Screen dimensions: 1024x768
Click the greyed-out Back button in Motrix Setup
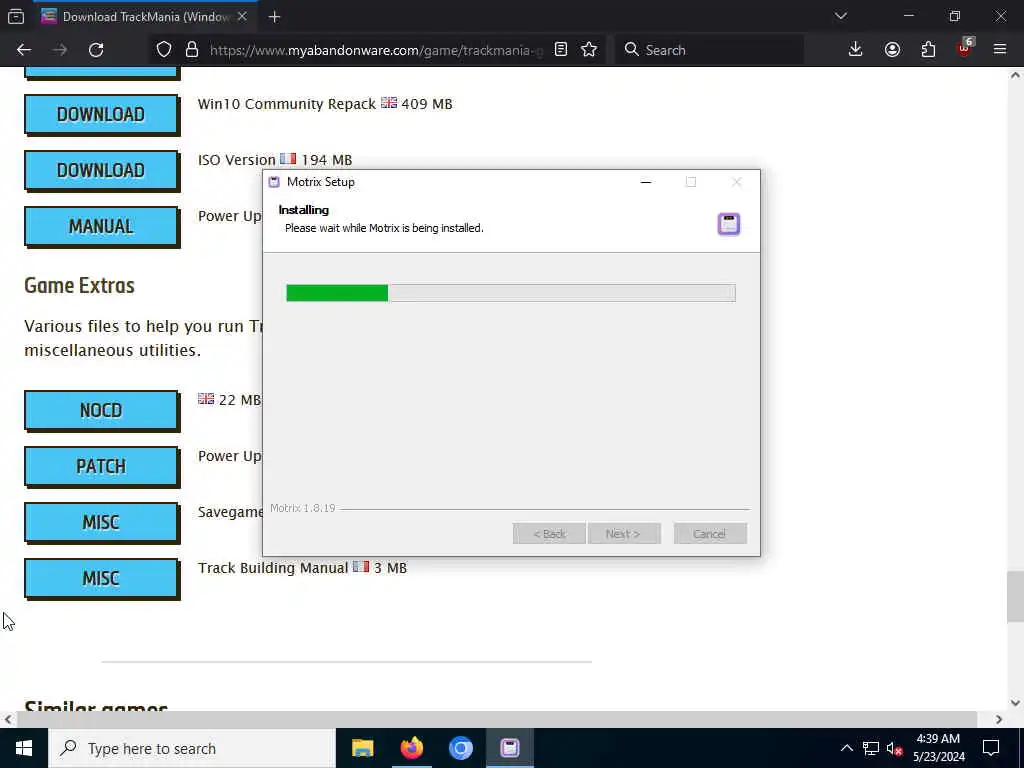point(549,534)
